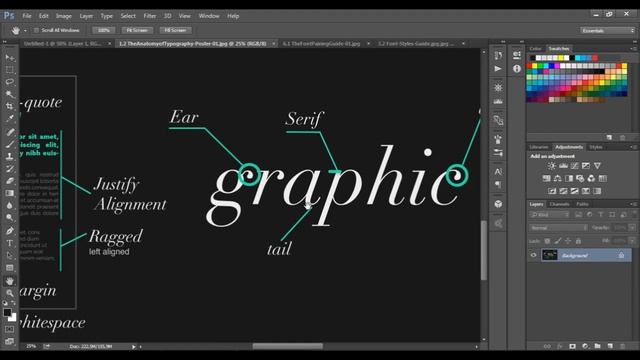Switch to the Styles tab
The image size is (640, 360).
596,147
